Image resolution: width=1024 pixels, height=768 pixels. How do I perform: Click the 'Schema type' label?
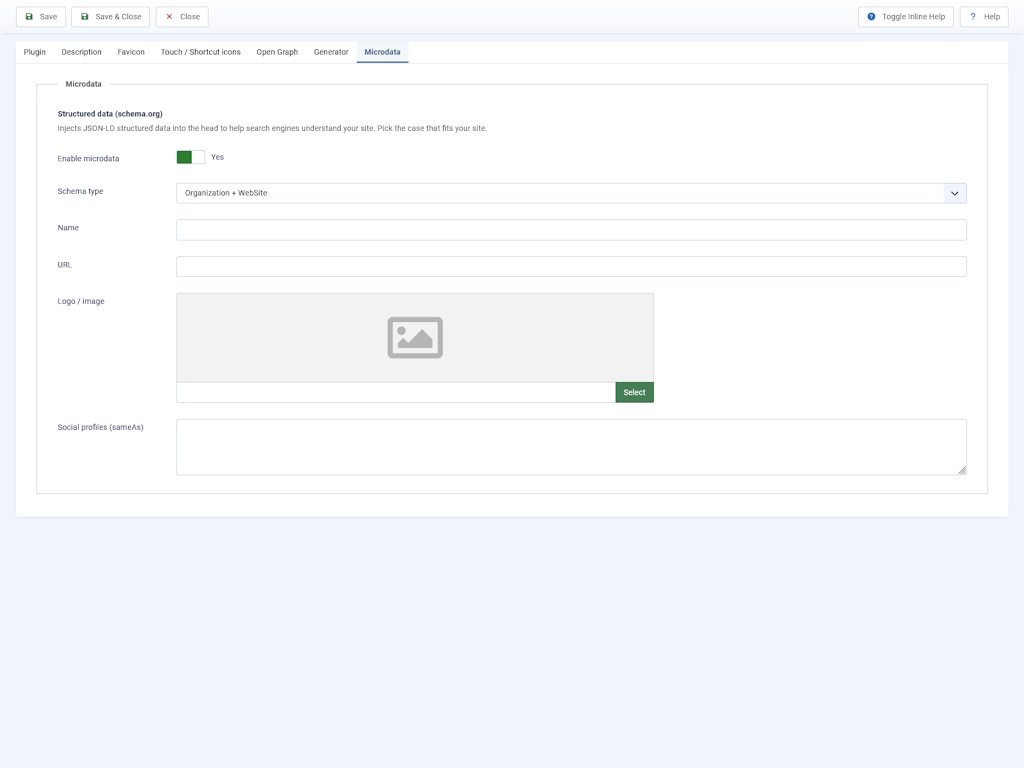80,191
